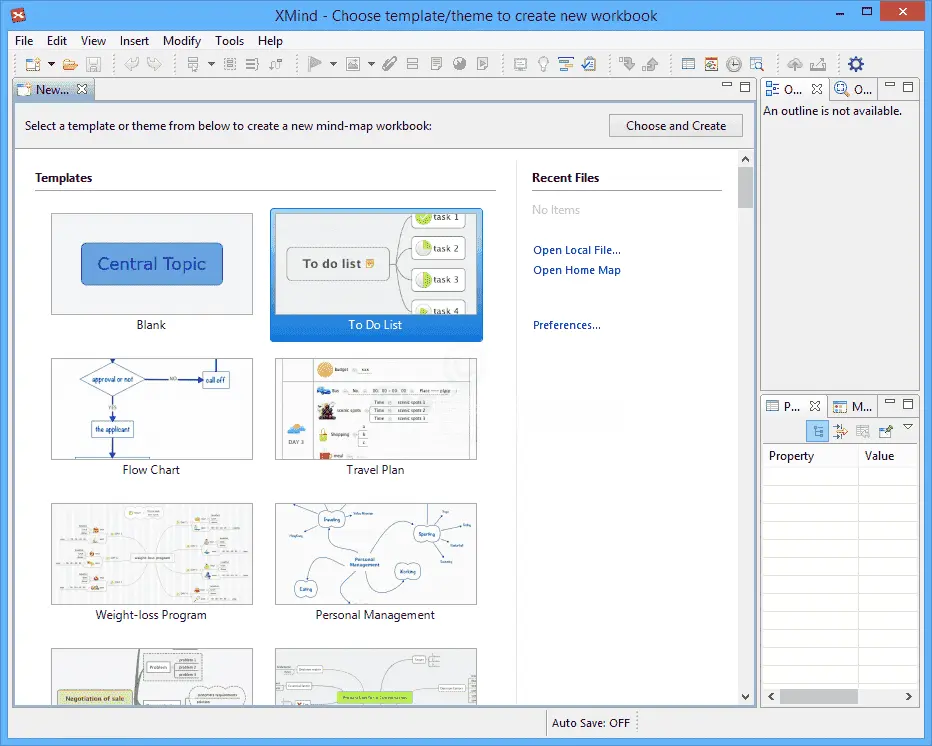Image resolution: width=932 pixels, height=746 pixels.
Task: Click the Open folder toolbar icon
Action: tap(70, 64)
